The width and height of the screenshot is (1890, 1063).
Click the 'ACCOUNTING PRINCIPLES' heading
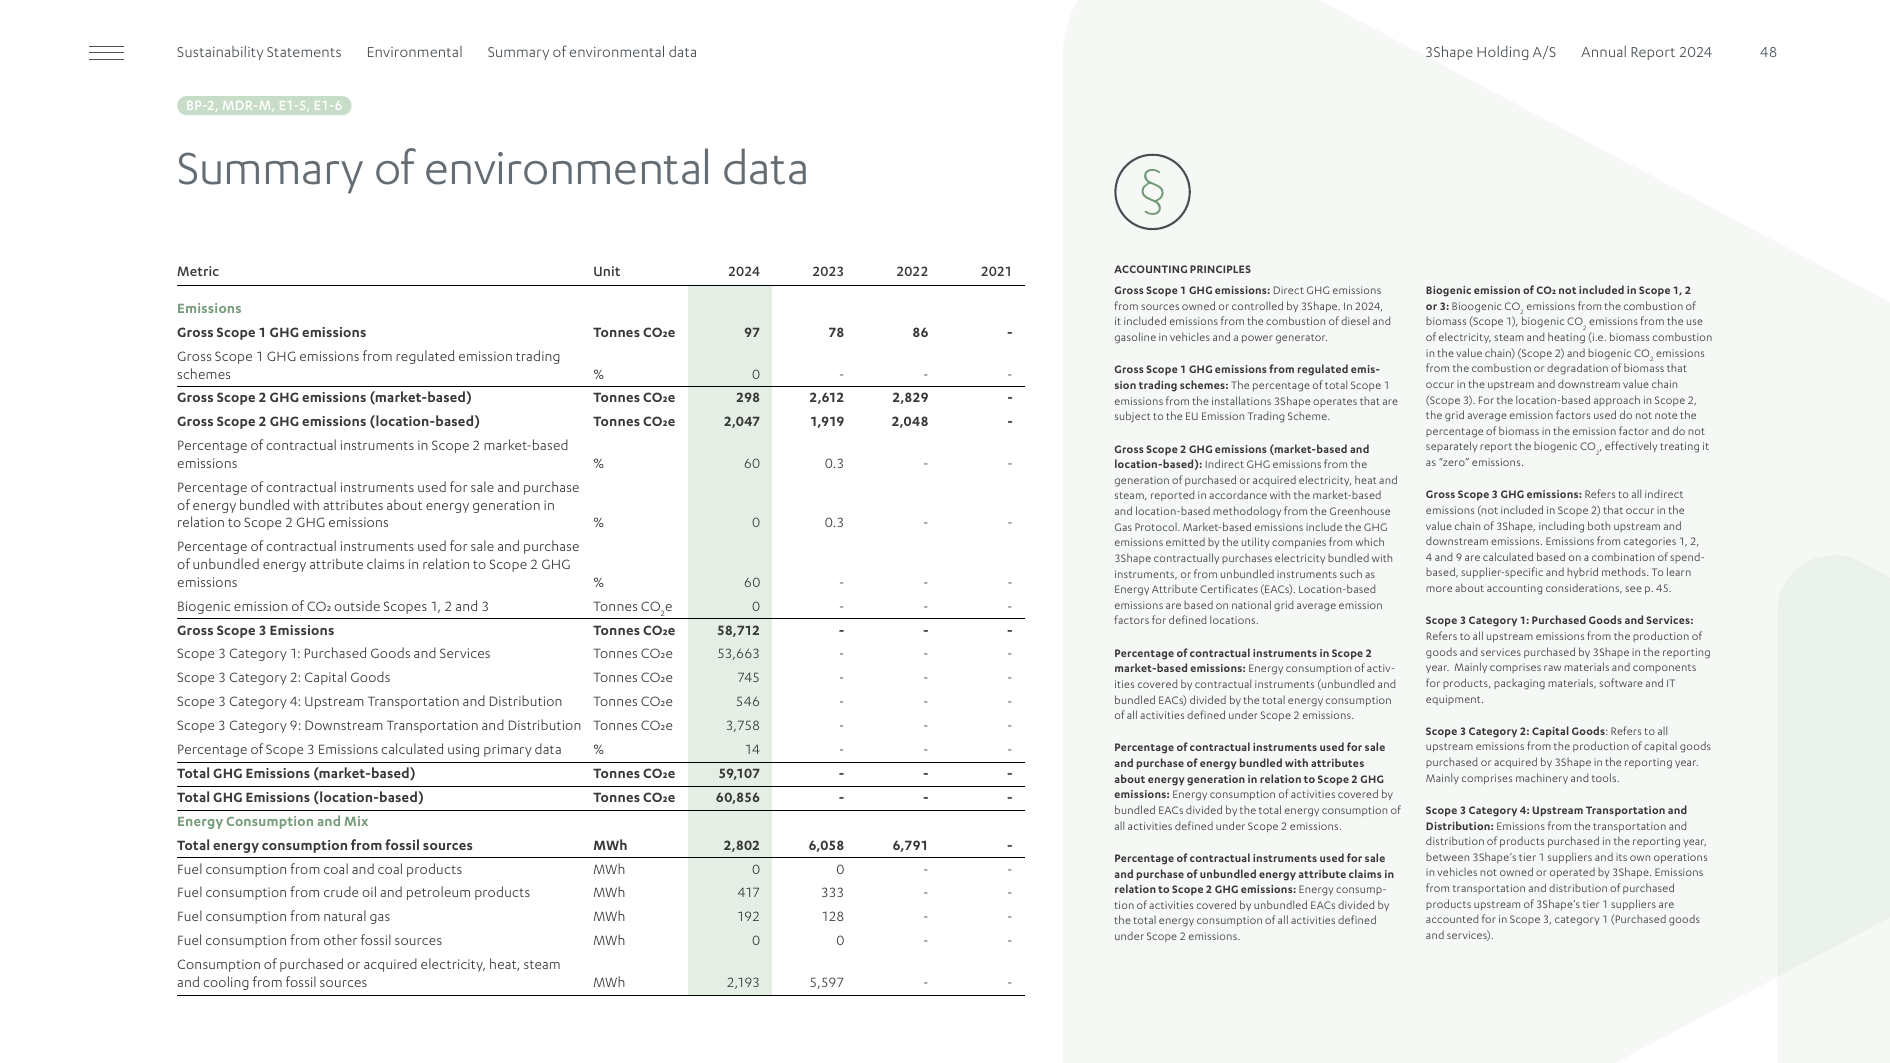pyautogui.click(x=1182, y=270)
